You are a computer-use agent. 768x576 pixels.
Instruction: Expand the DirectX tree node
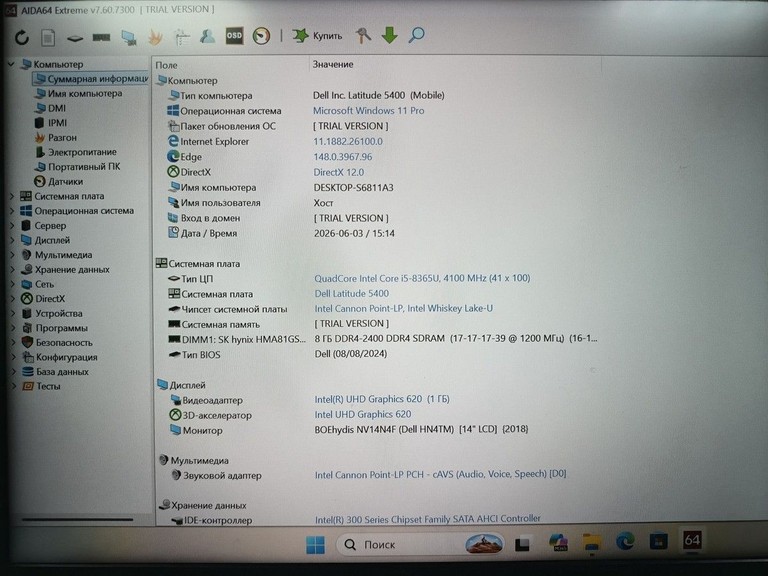[x=12, y=299]
